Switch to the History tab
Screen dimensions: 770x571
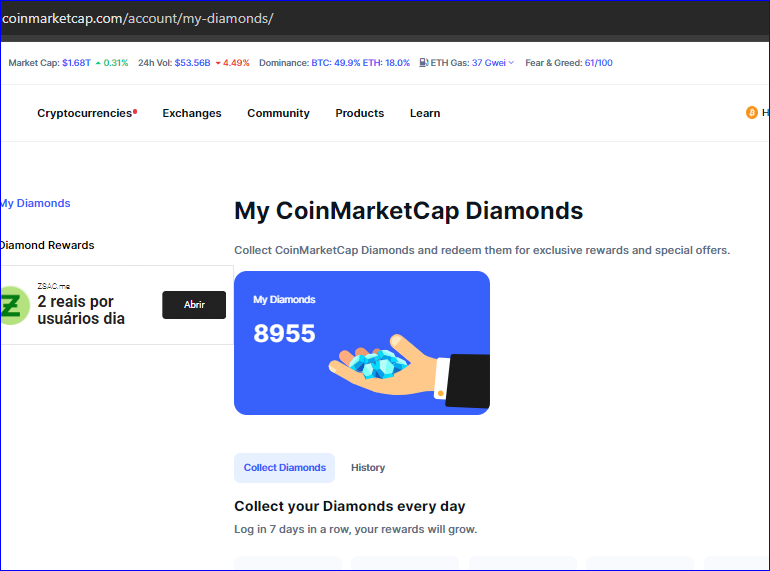pos(368,468)
